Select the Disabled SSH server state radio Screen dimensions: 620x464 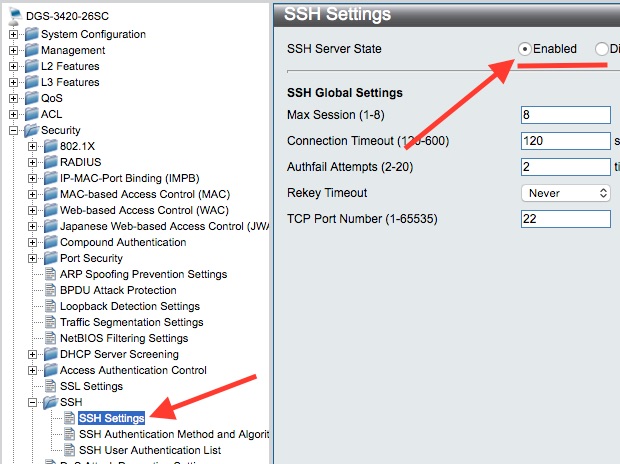pyautogui.click(x=600, y=49)
